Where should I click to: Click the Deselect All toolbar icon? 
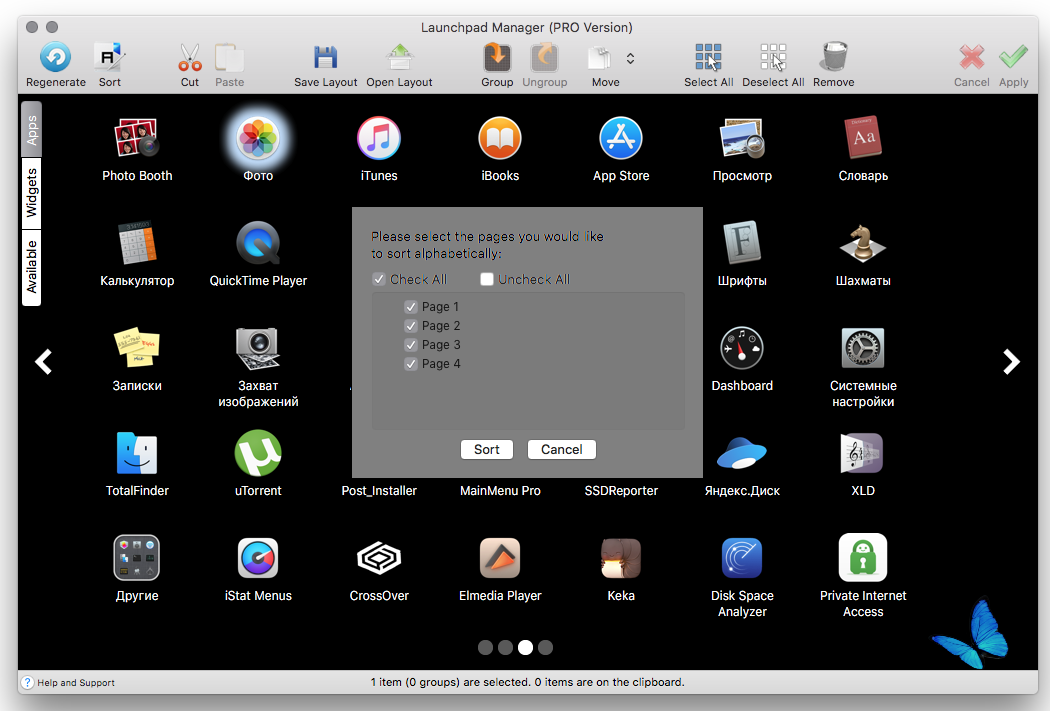point(773,58)
